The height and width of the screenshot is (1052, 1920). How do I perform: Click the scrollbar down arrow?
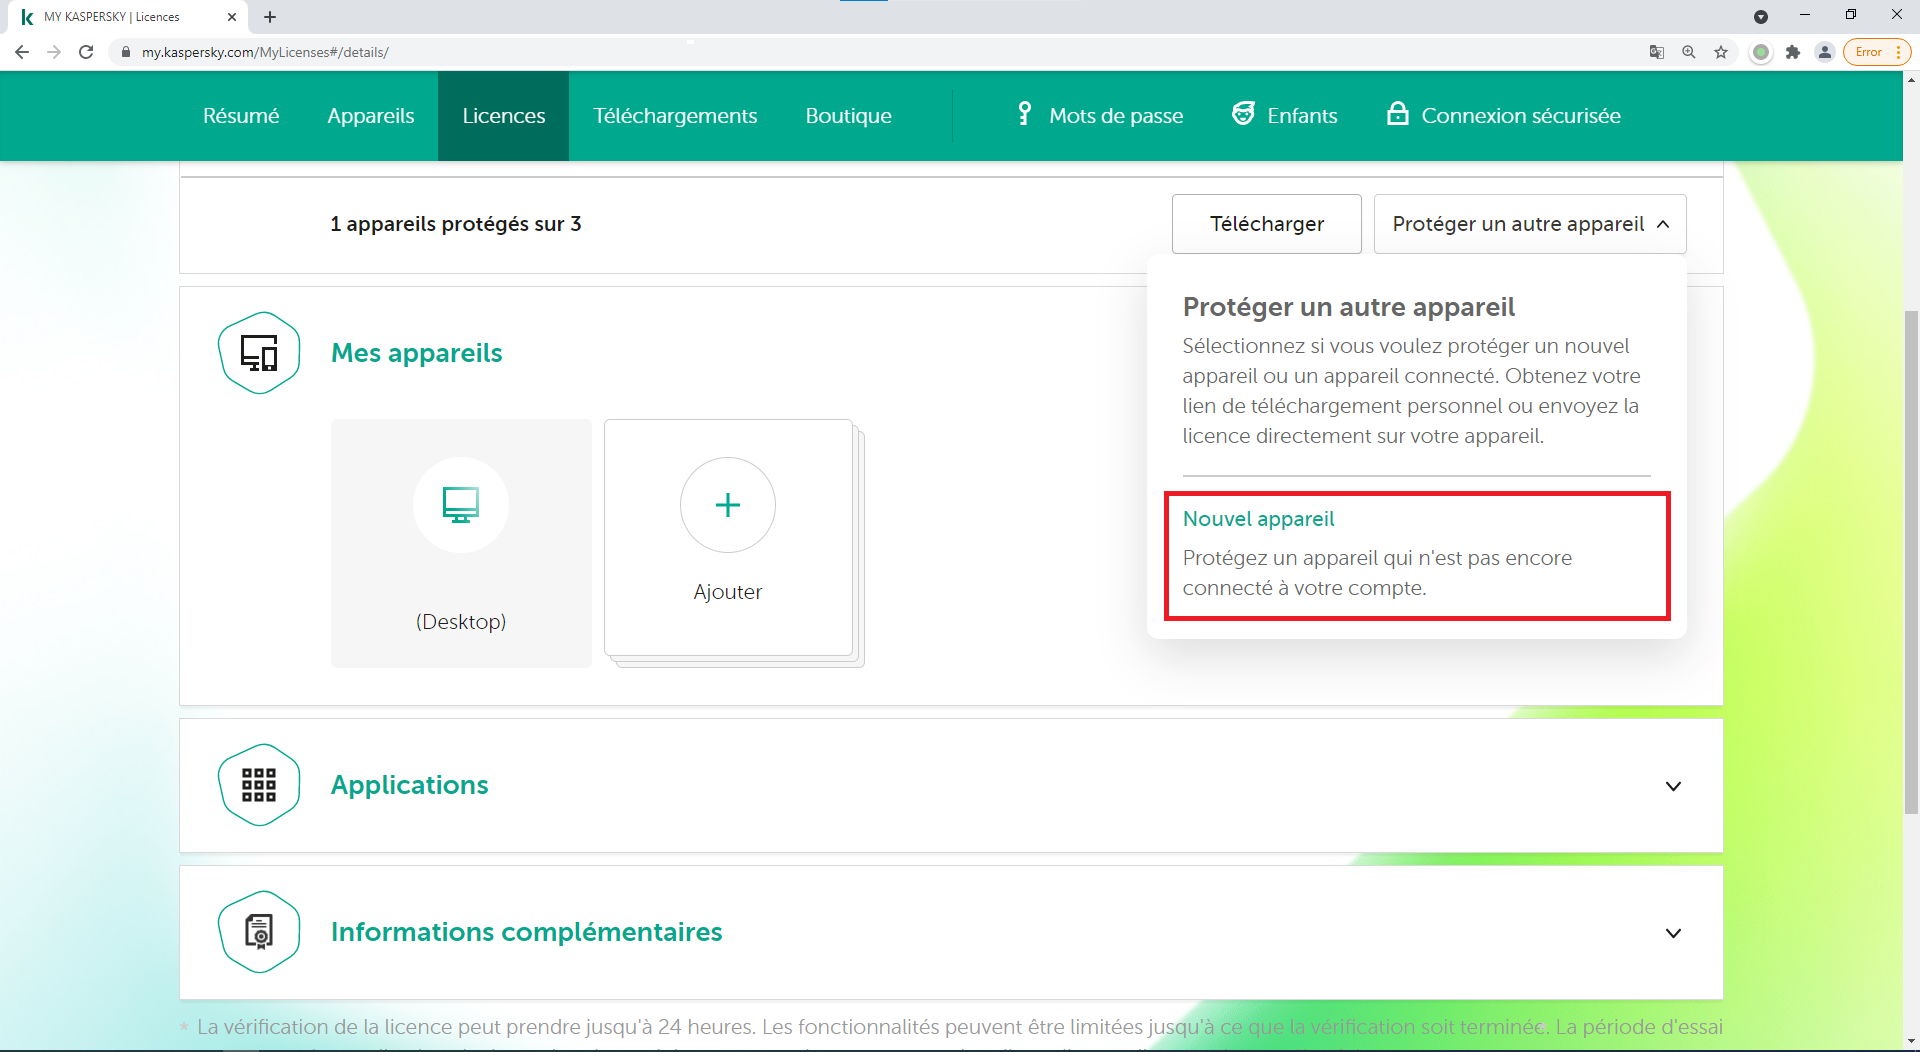[1911, 1040]
